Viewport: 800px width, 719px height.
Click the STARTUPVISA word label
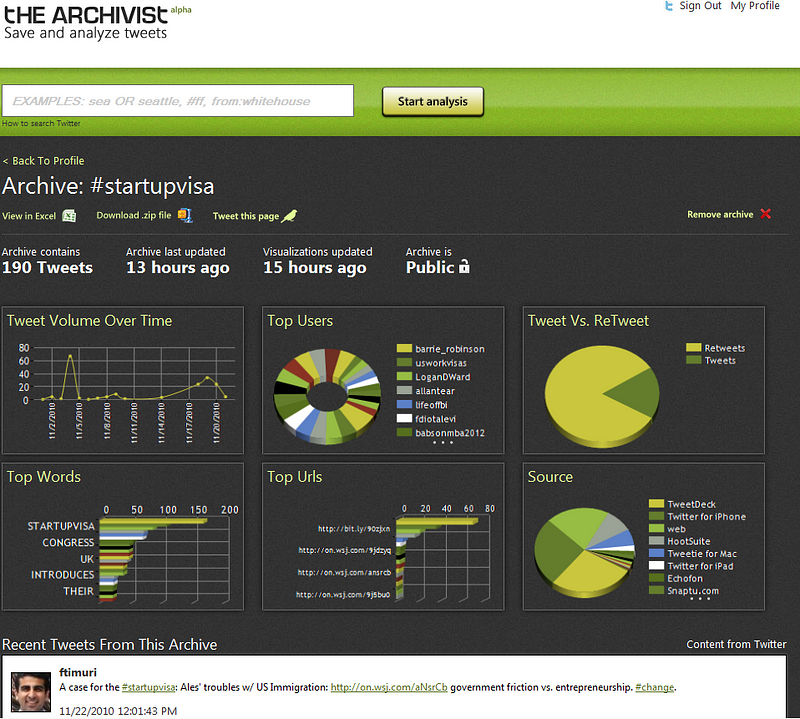pyautogui.click(x=61, y=526)
